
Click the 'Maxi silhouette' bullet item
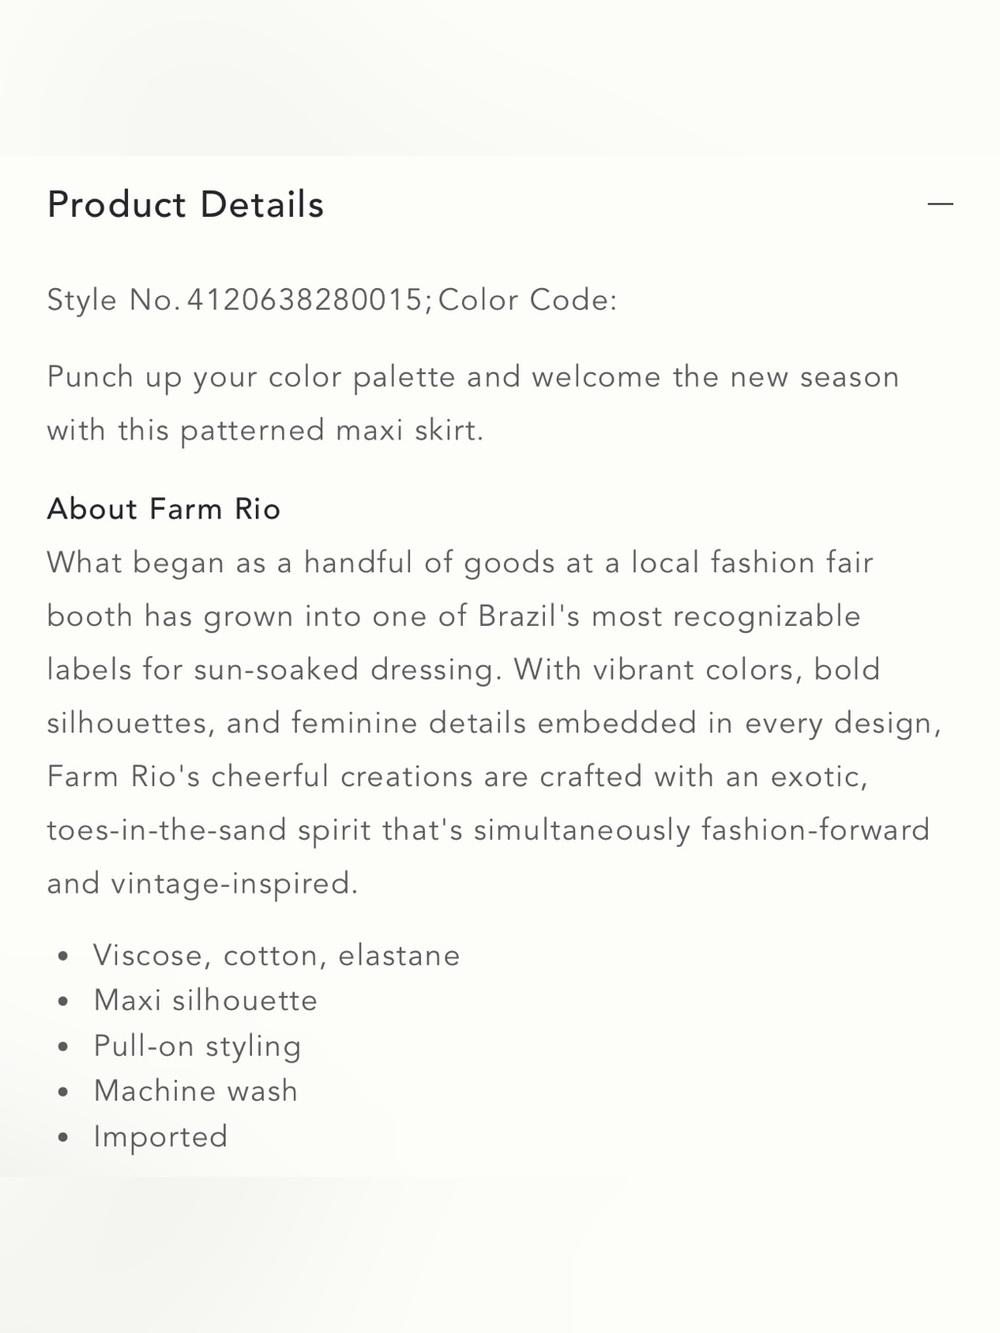[x=205, y=1001]
